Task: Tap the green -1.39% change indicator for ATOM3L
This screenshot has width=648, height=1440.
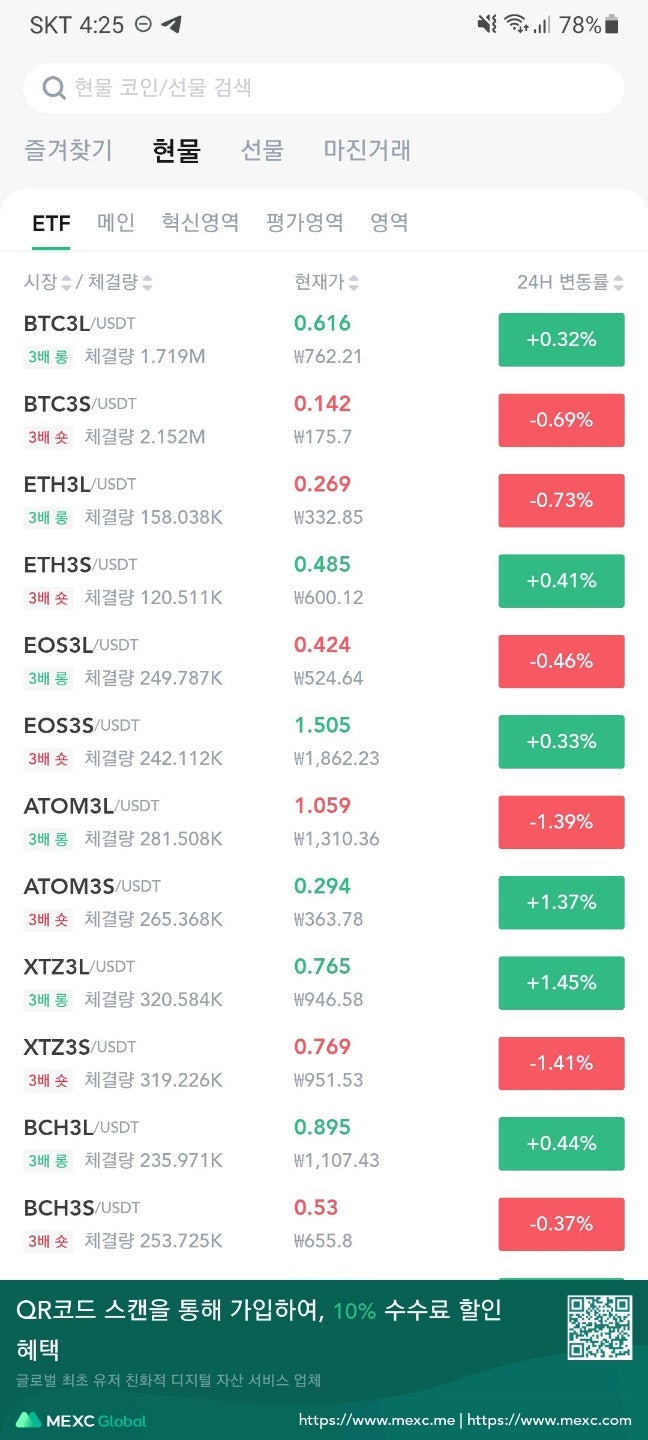Action: tap(561, 821)
